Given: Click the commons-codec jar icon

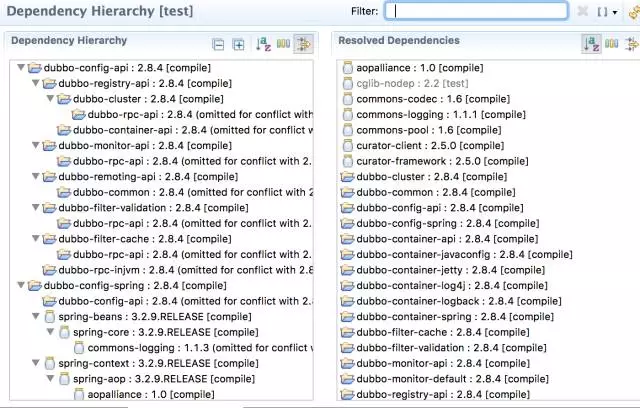Looking at the screenshot, I should point(346,100).
